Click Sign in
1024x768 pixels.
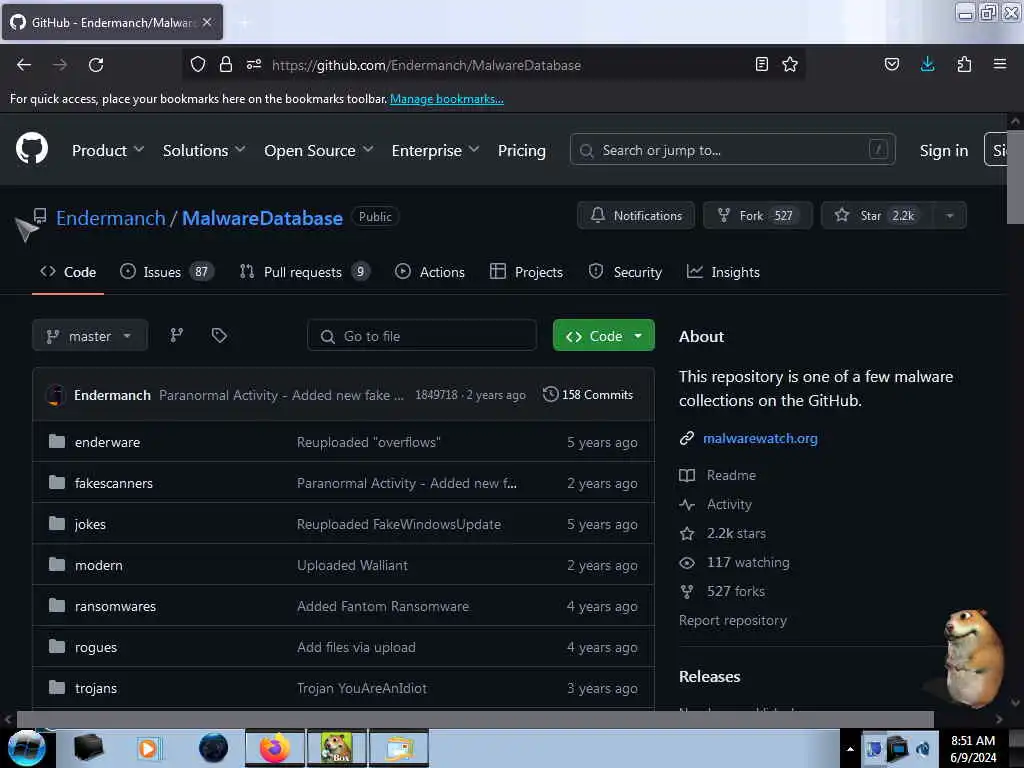point(944,150)
